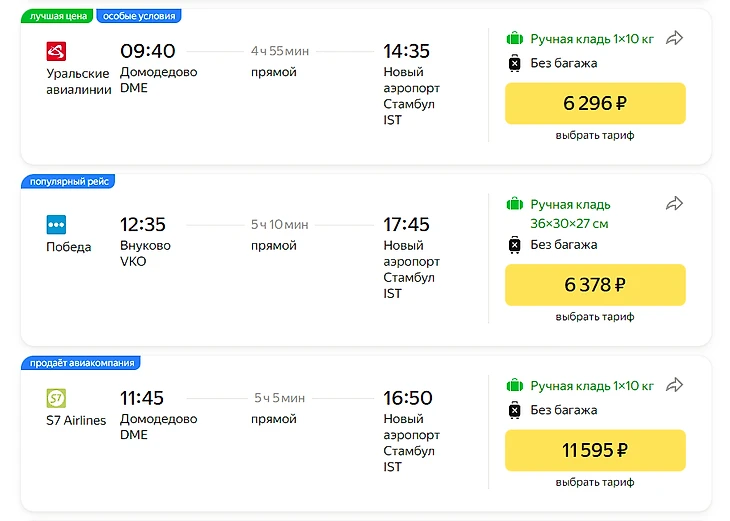Screen dimensions: 730x521
Task: Click the Ural Airlines red logo
Action: click(x=56, y=51)
